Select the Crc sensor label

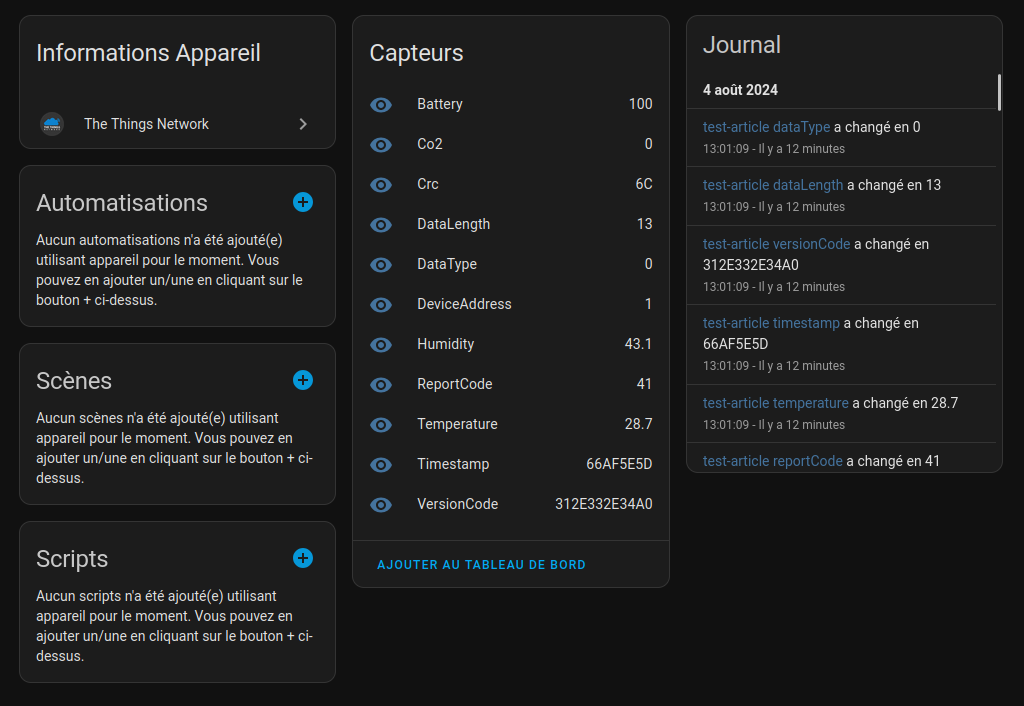click(x=428, y=184)
